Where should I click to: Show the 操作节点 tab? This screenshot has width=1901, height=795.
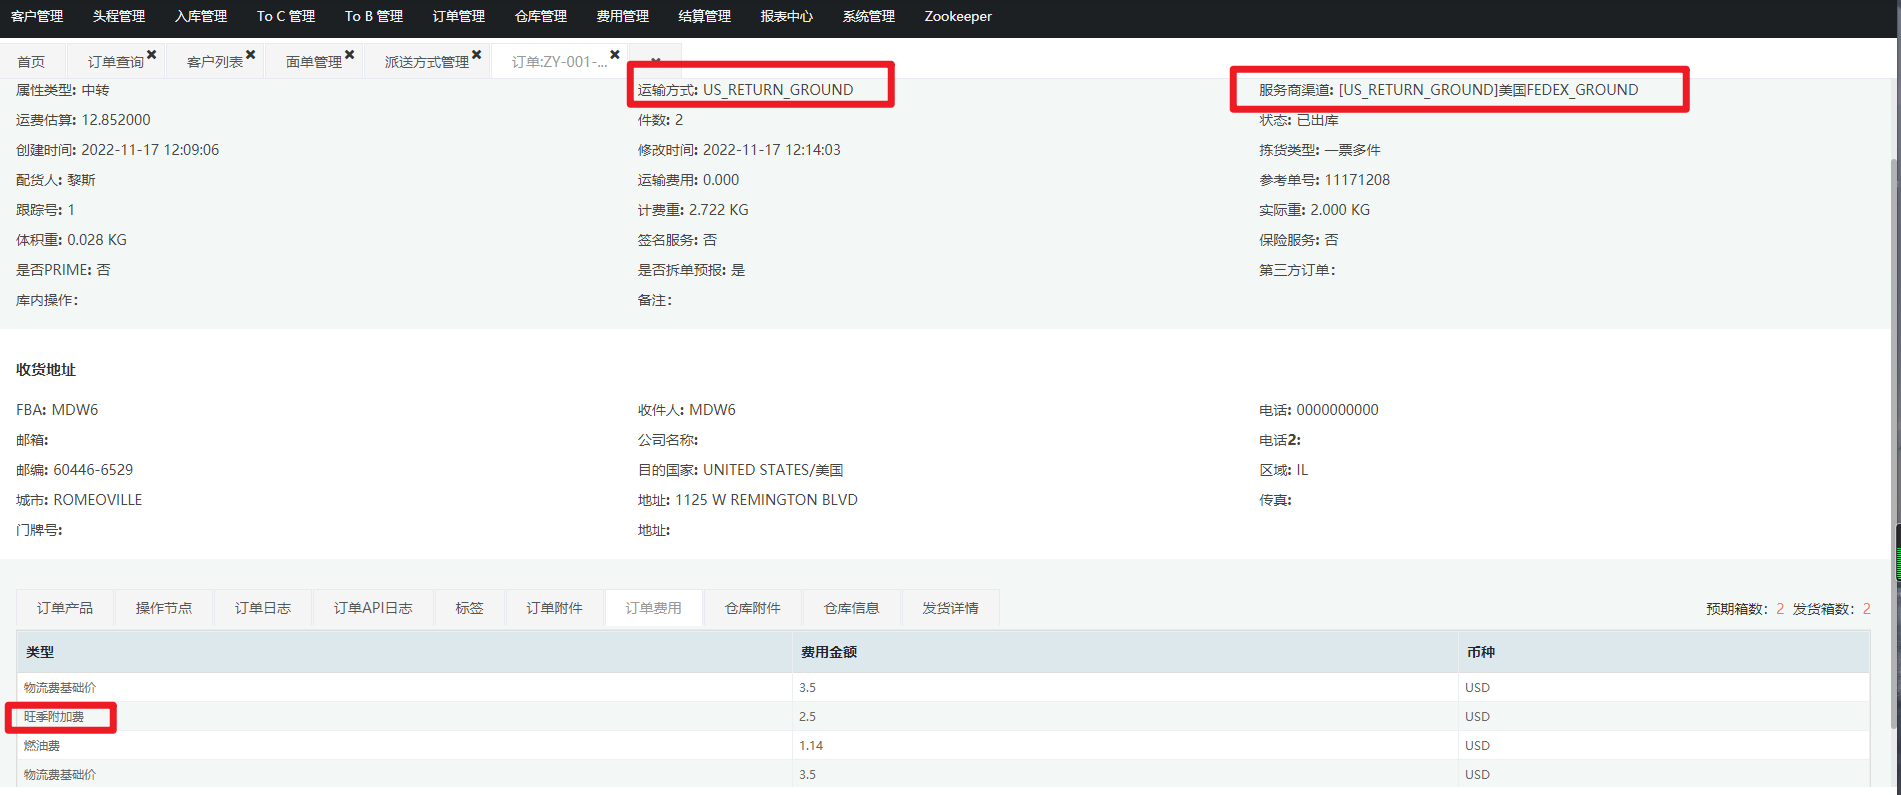click(x=164, y=608)
